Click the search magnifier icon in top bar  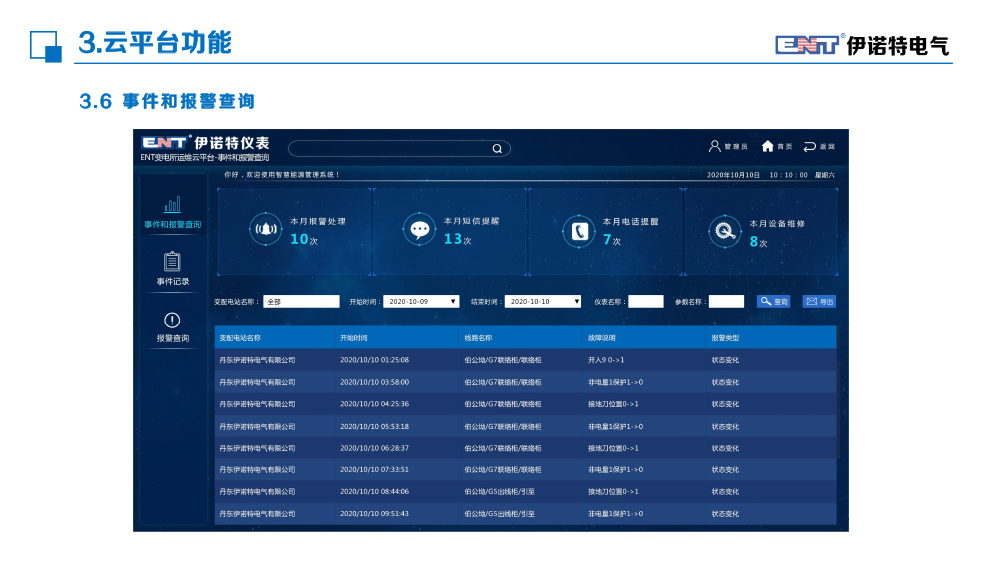(497, 149)
